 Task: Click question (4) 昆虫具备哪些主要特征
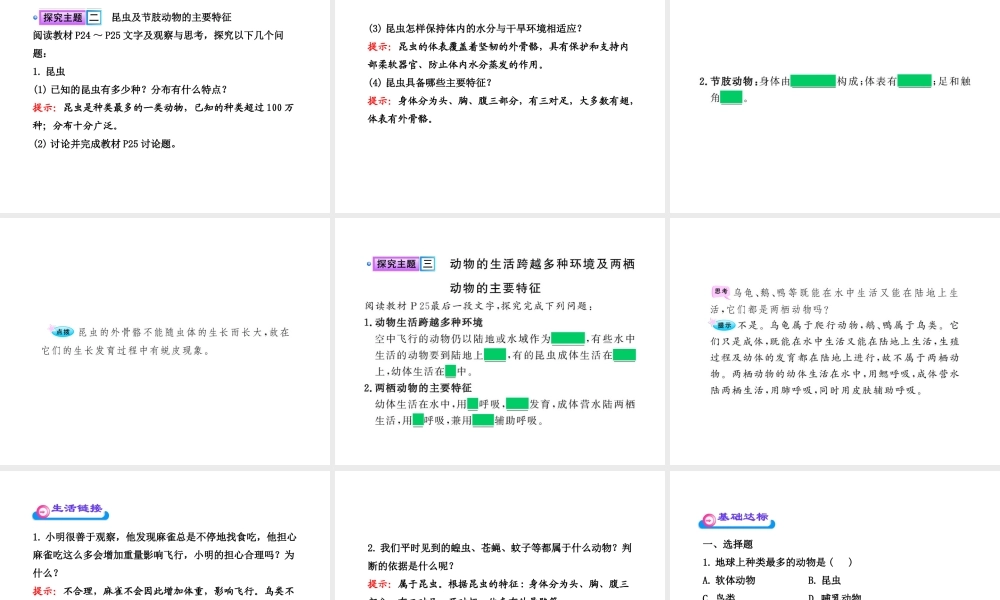pyautogui.click(x=430, y=82)
